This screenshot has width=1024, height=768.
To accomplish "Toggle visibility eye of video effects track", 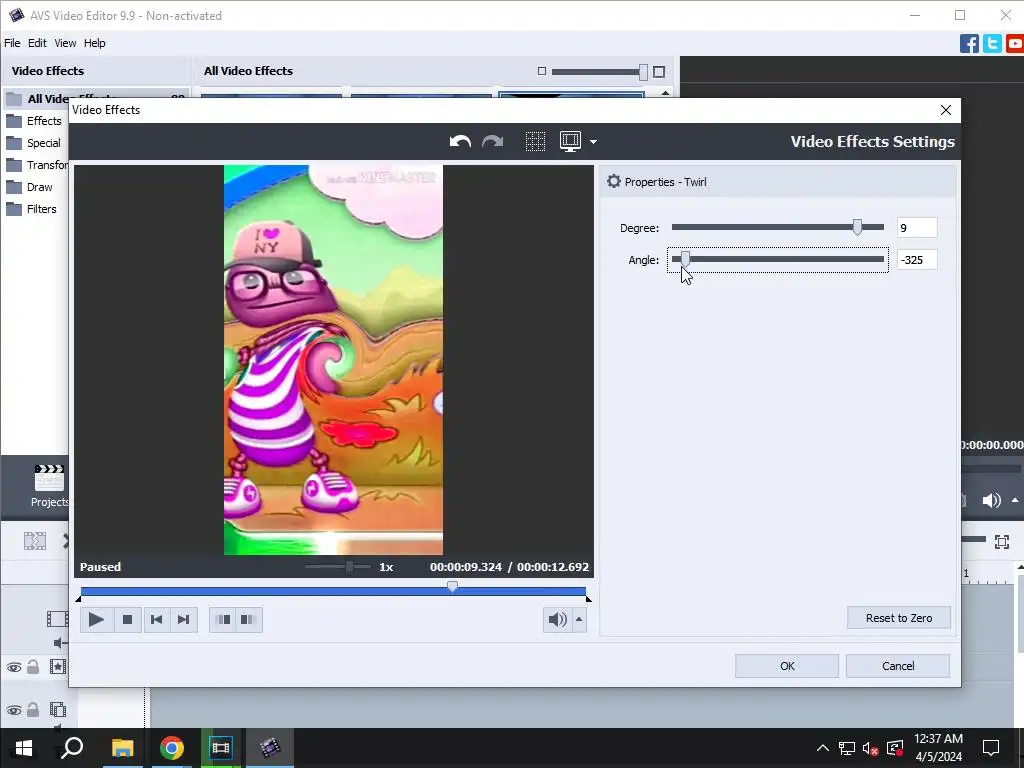I will [x=14, y=667].
